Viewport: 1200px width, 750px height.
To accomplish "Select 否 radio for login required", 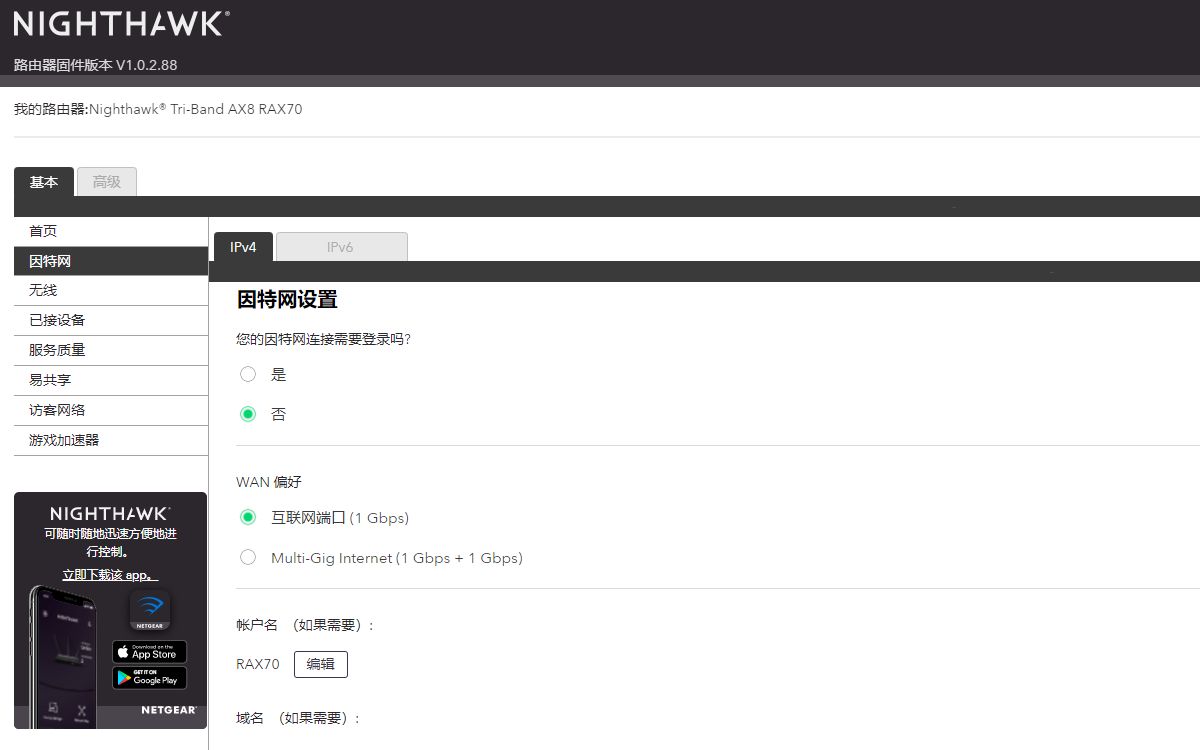I will point(248,413).
